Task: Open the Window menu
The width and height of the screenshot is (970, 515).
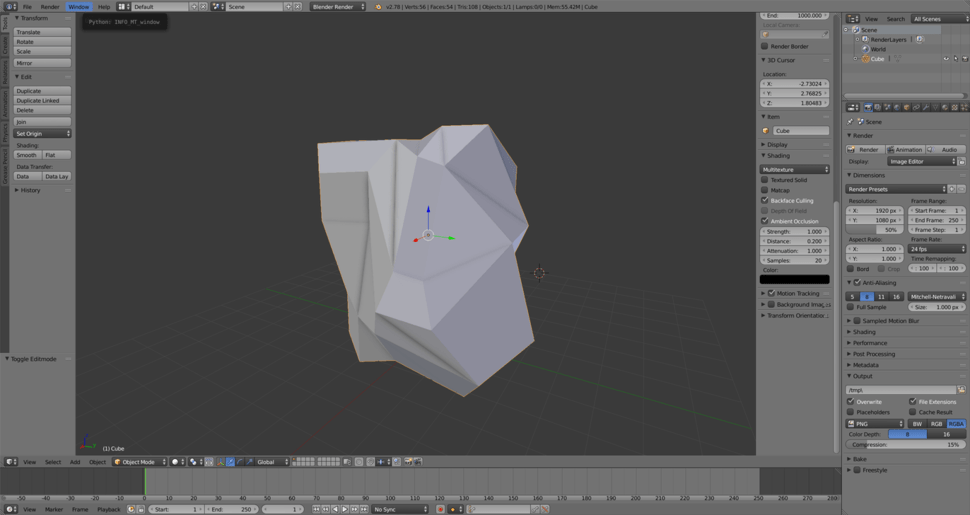Action: coord(78,7)
